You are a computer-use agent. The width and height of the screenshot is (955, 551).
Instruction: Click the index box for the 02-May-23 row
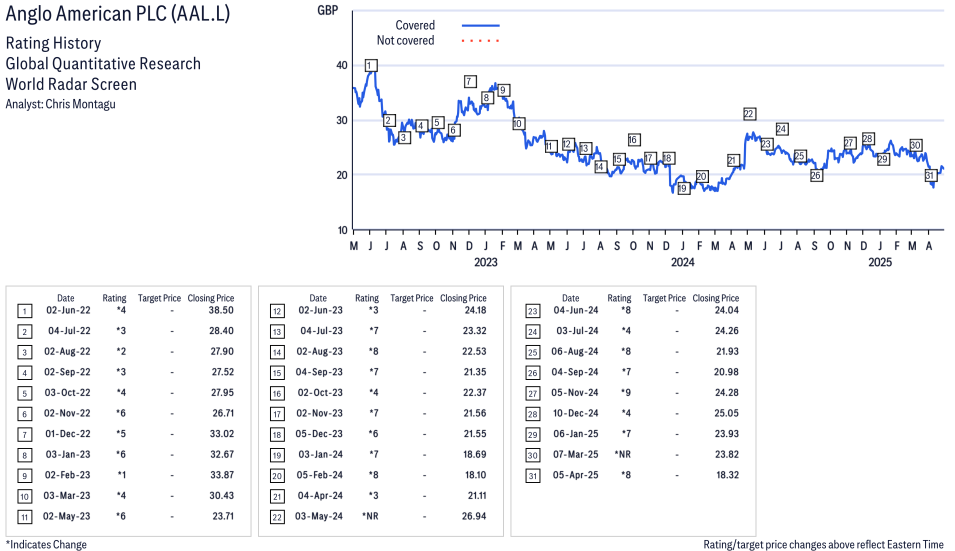[24, 518]
